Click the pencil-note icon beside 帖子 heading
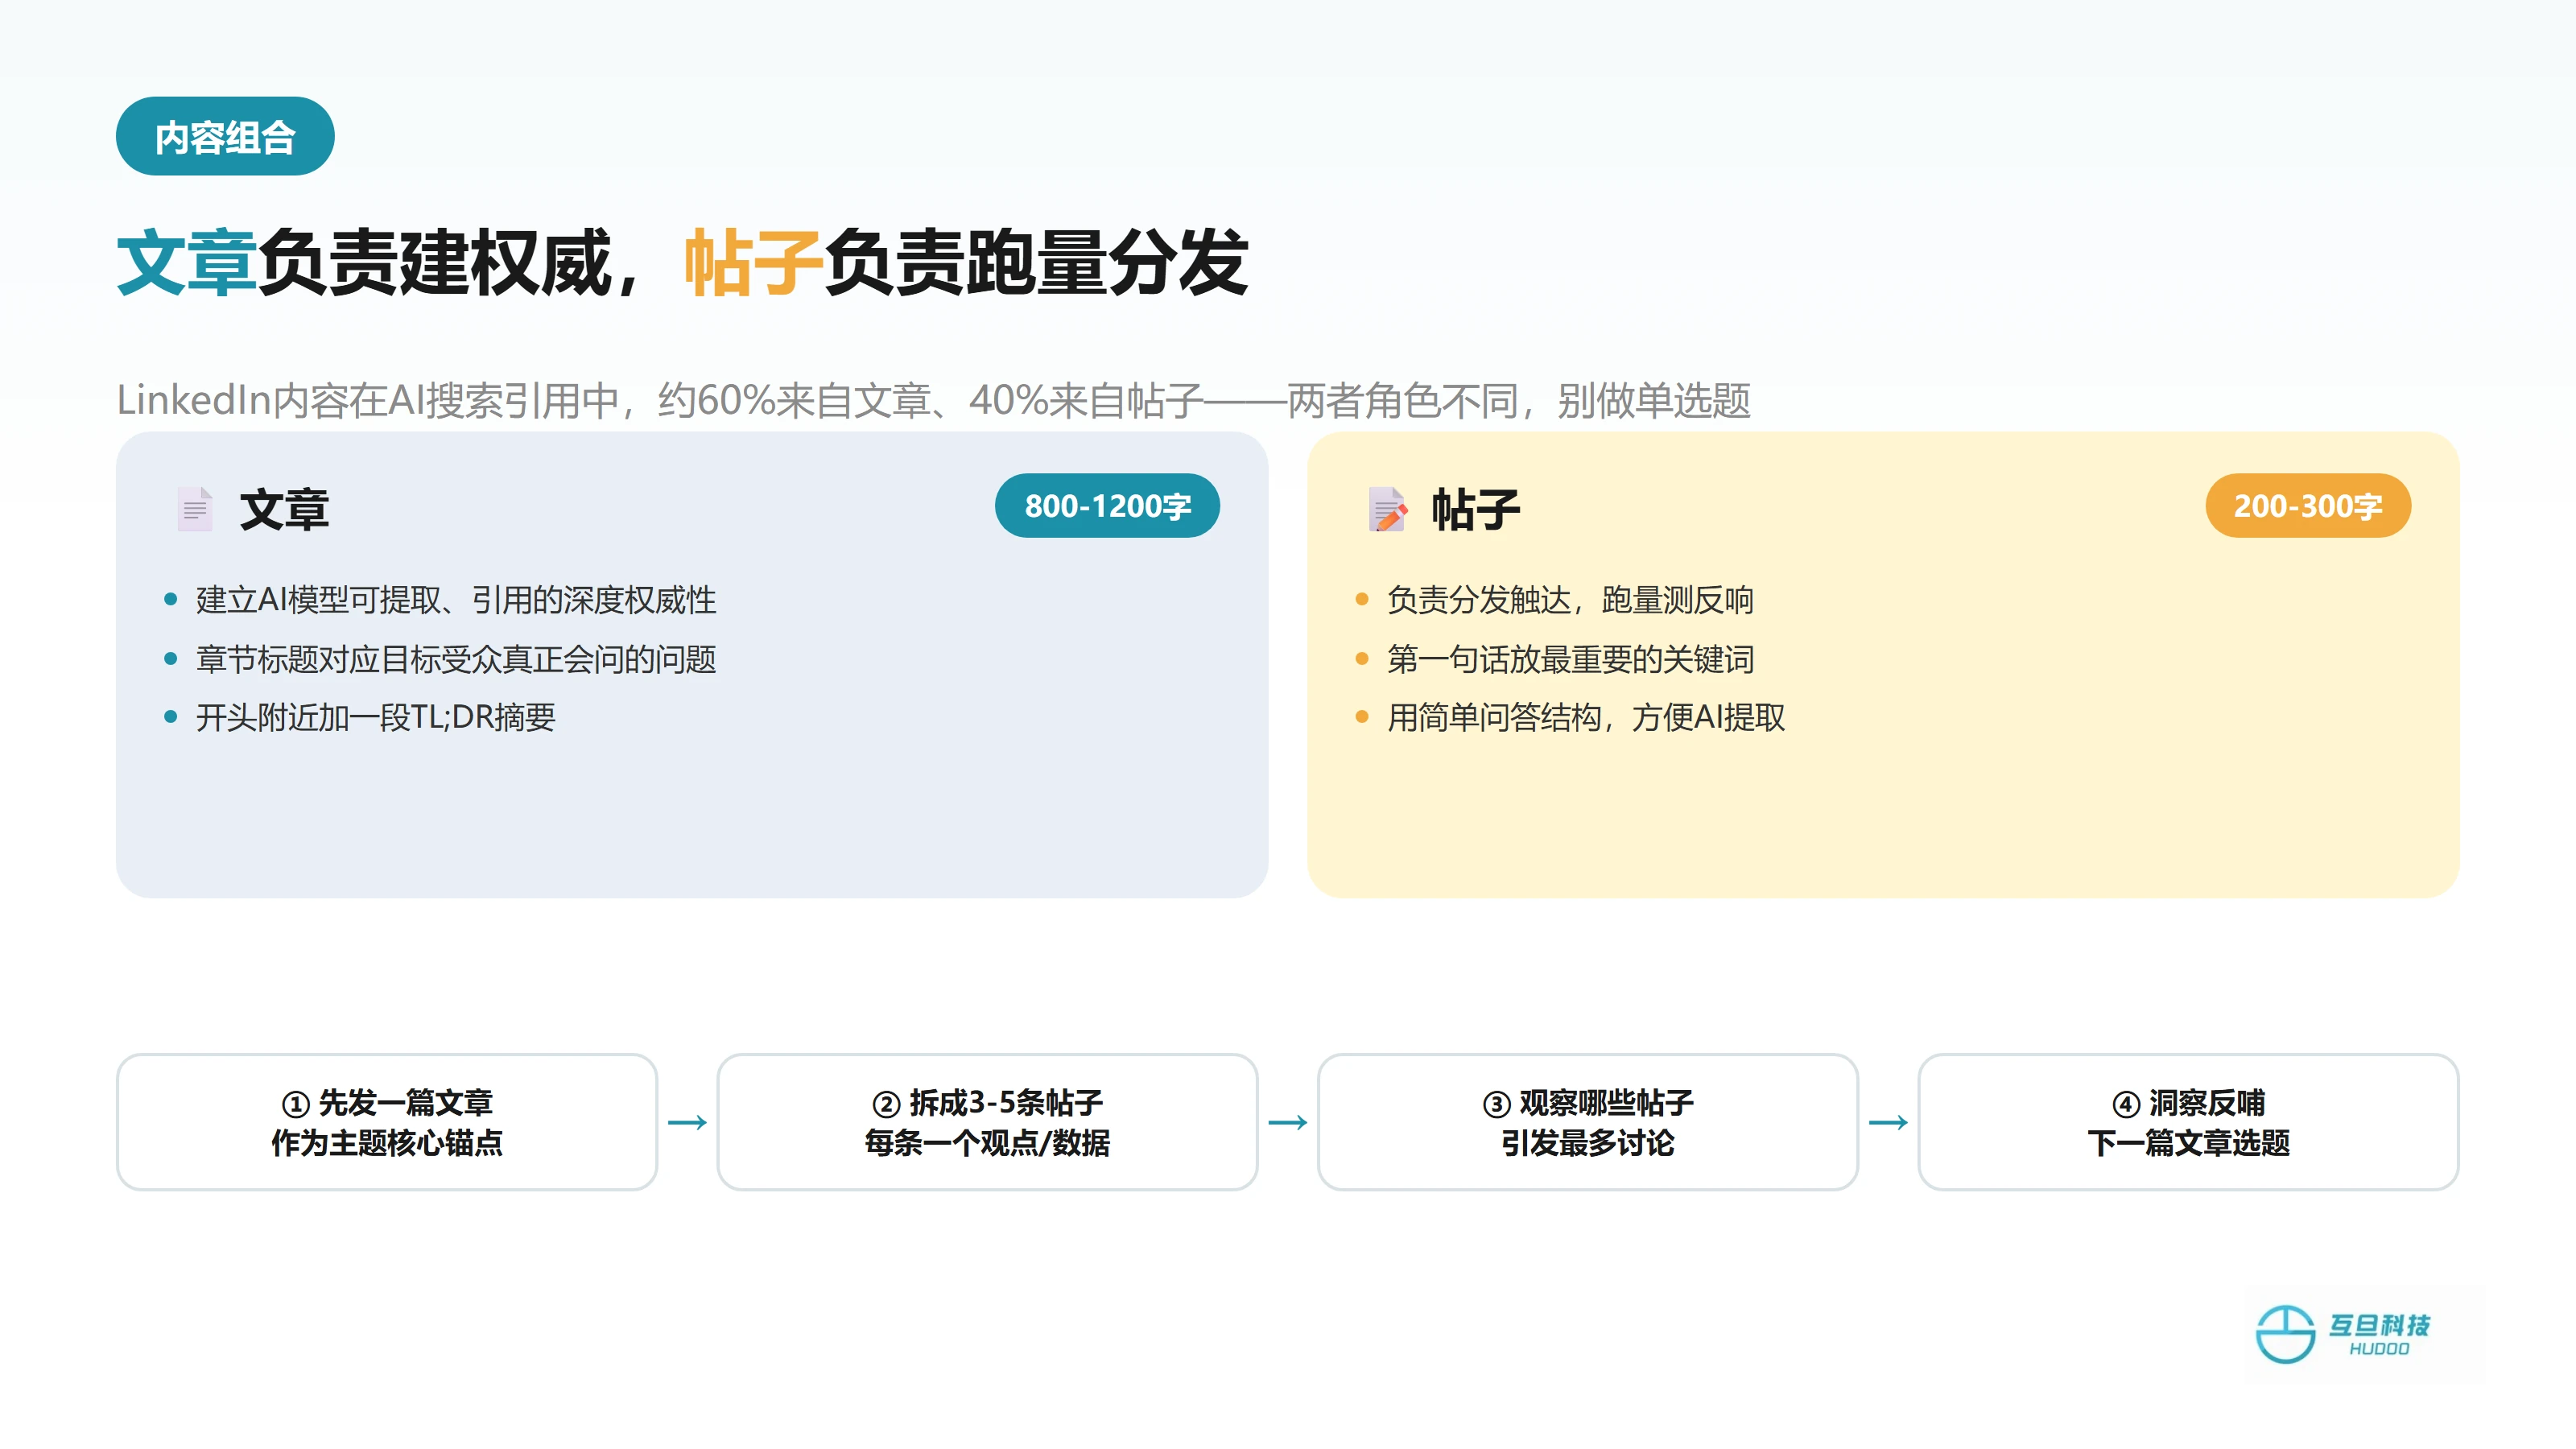Image resolution: width=2576 pixels, height=1449 pixels. 1388,509
